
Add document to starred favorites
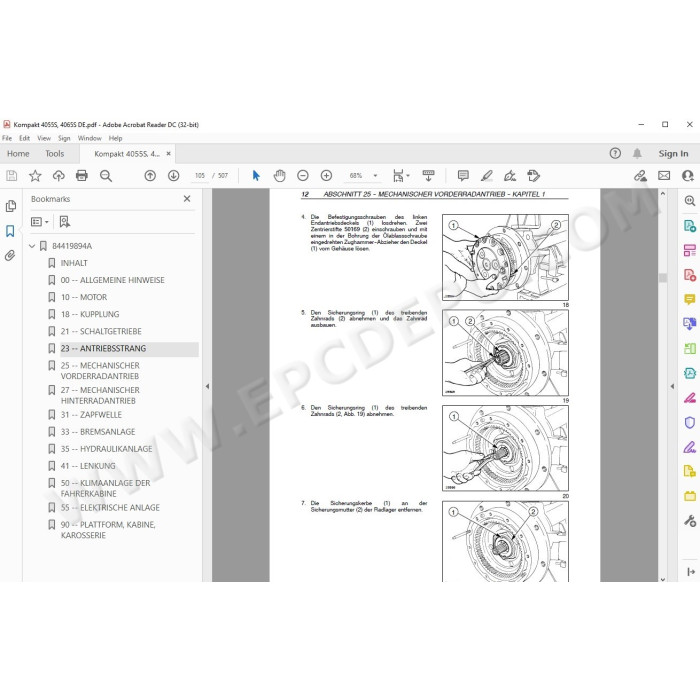click(35, 175)
